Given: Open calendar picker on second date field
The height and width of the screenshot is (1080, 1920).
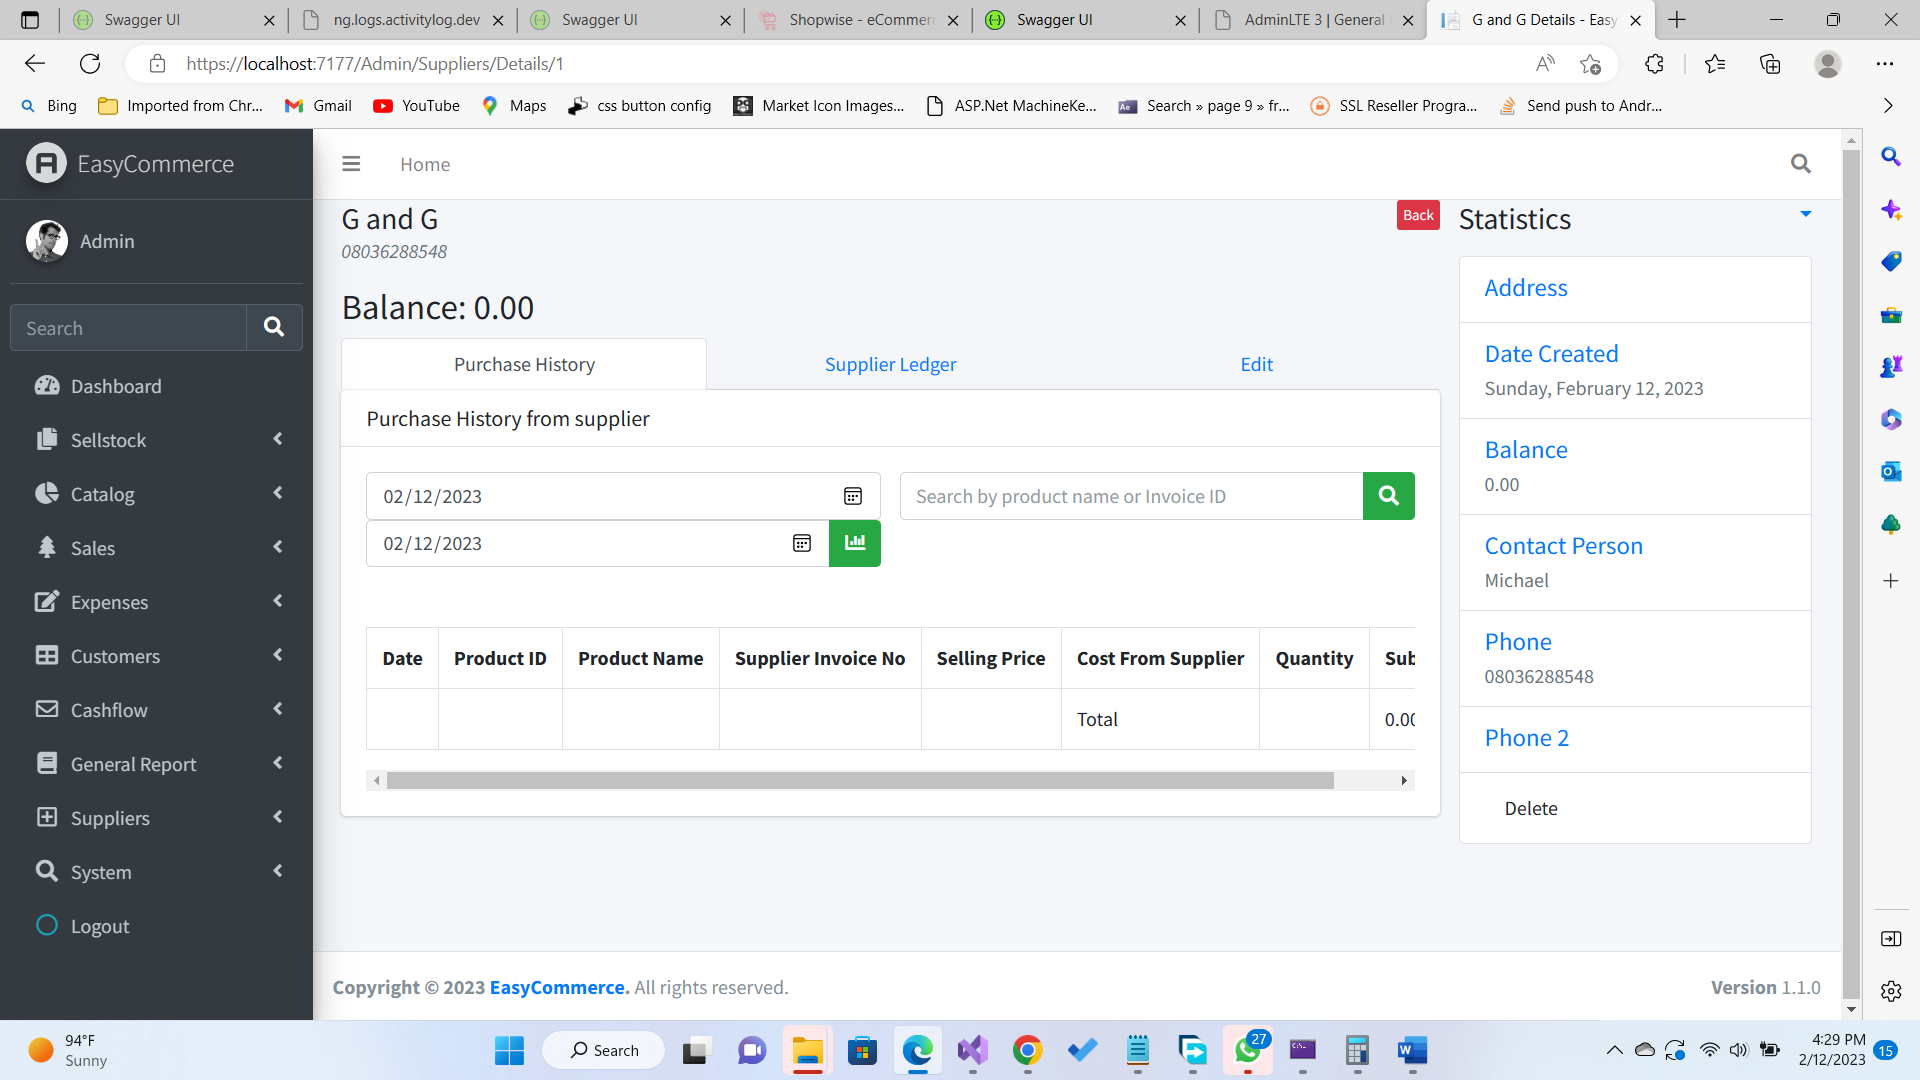Looking at the screenshot, I should [x=801, y=543].
